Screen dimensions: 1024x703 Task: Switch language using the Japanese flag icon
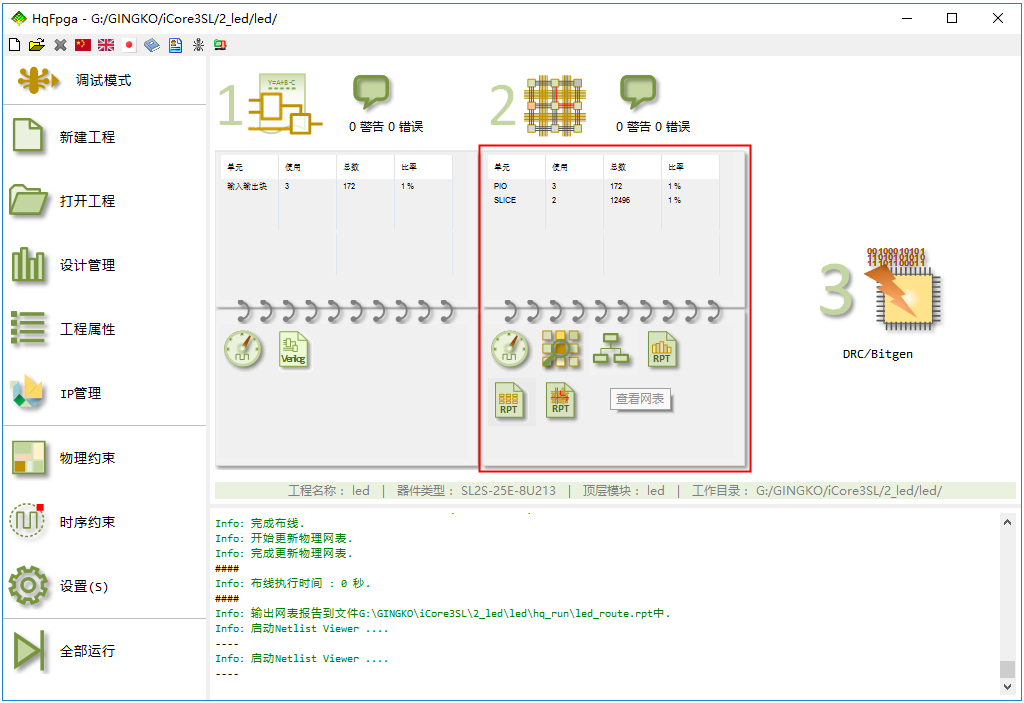129,45
